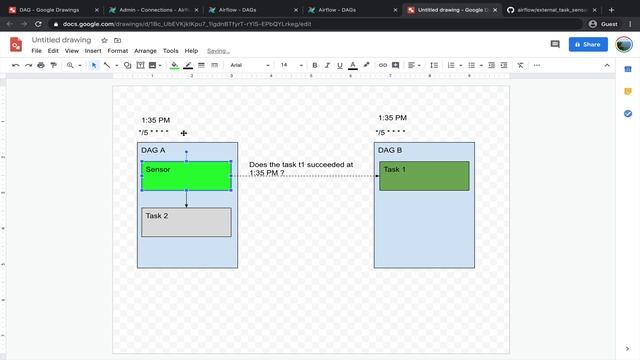Image resolution: width=640 pixels, height=360 pixels.
Task: Select the arrow select tool
Action: [x=94, y=65]
